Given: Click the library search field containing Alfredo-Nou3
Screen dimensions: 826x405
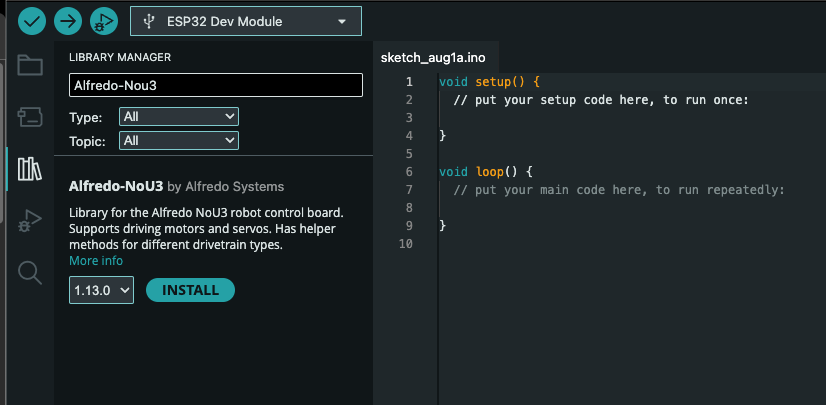Looking at the screenshot, I should point(216,85).
